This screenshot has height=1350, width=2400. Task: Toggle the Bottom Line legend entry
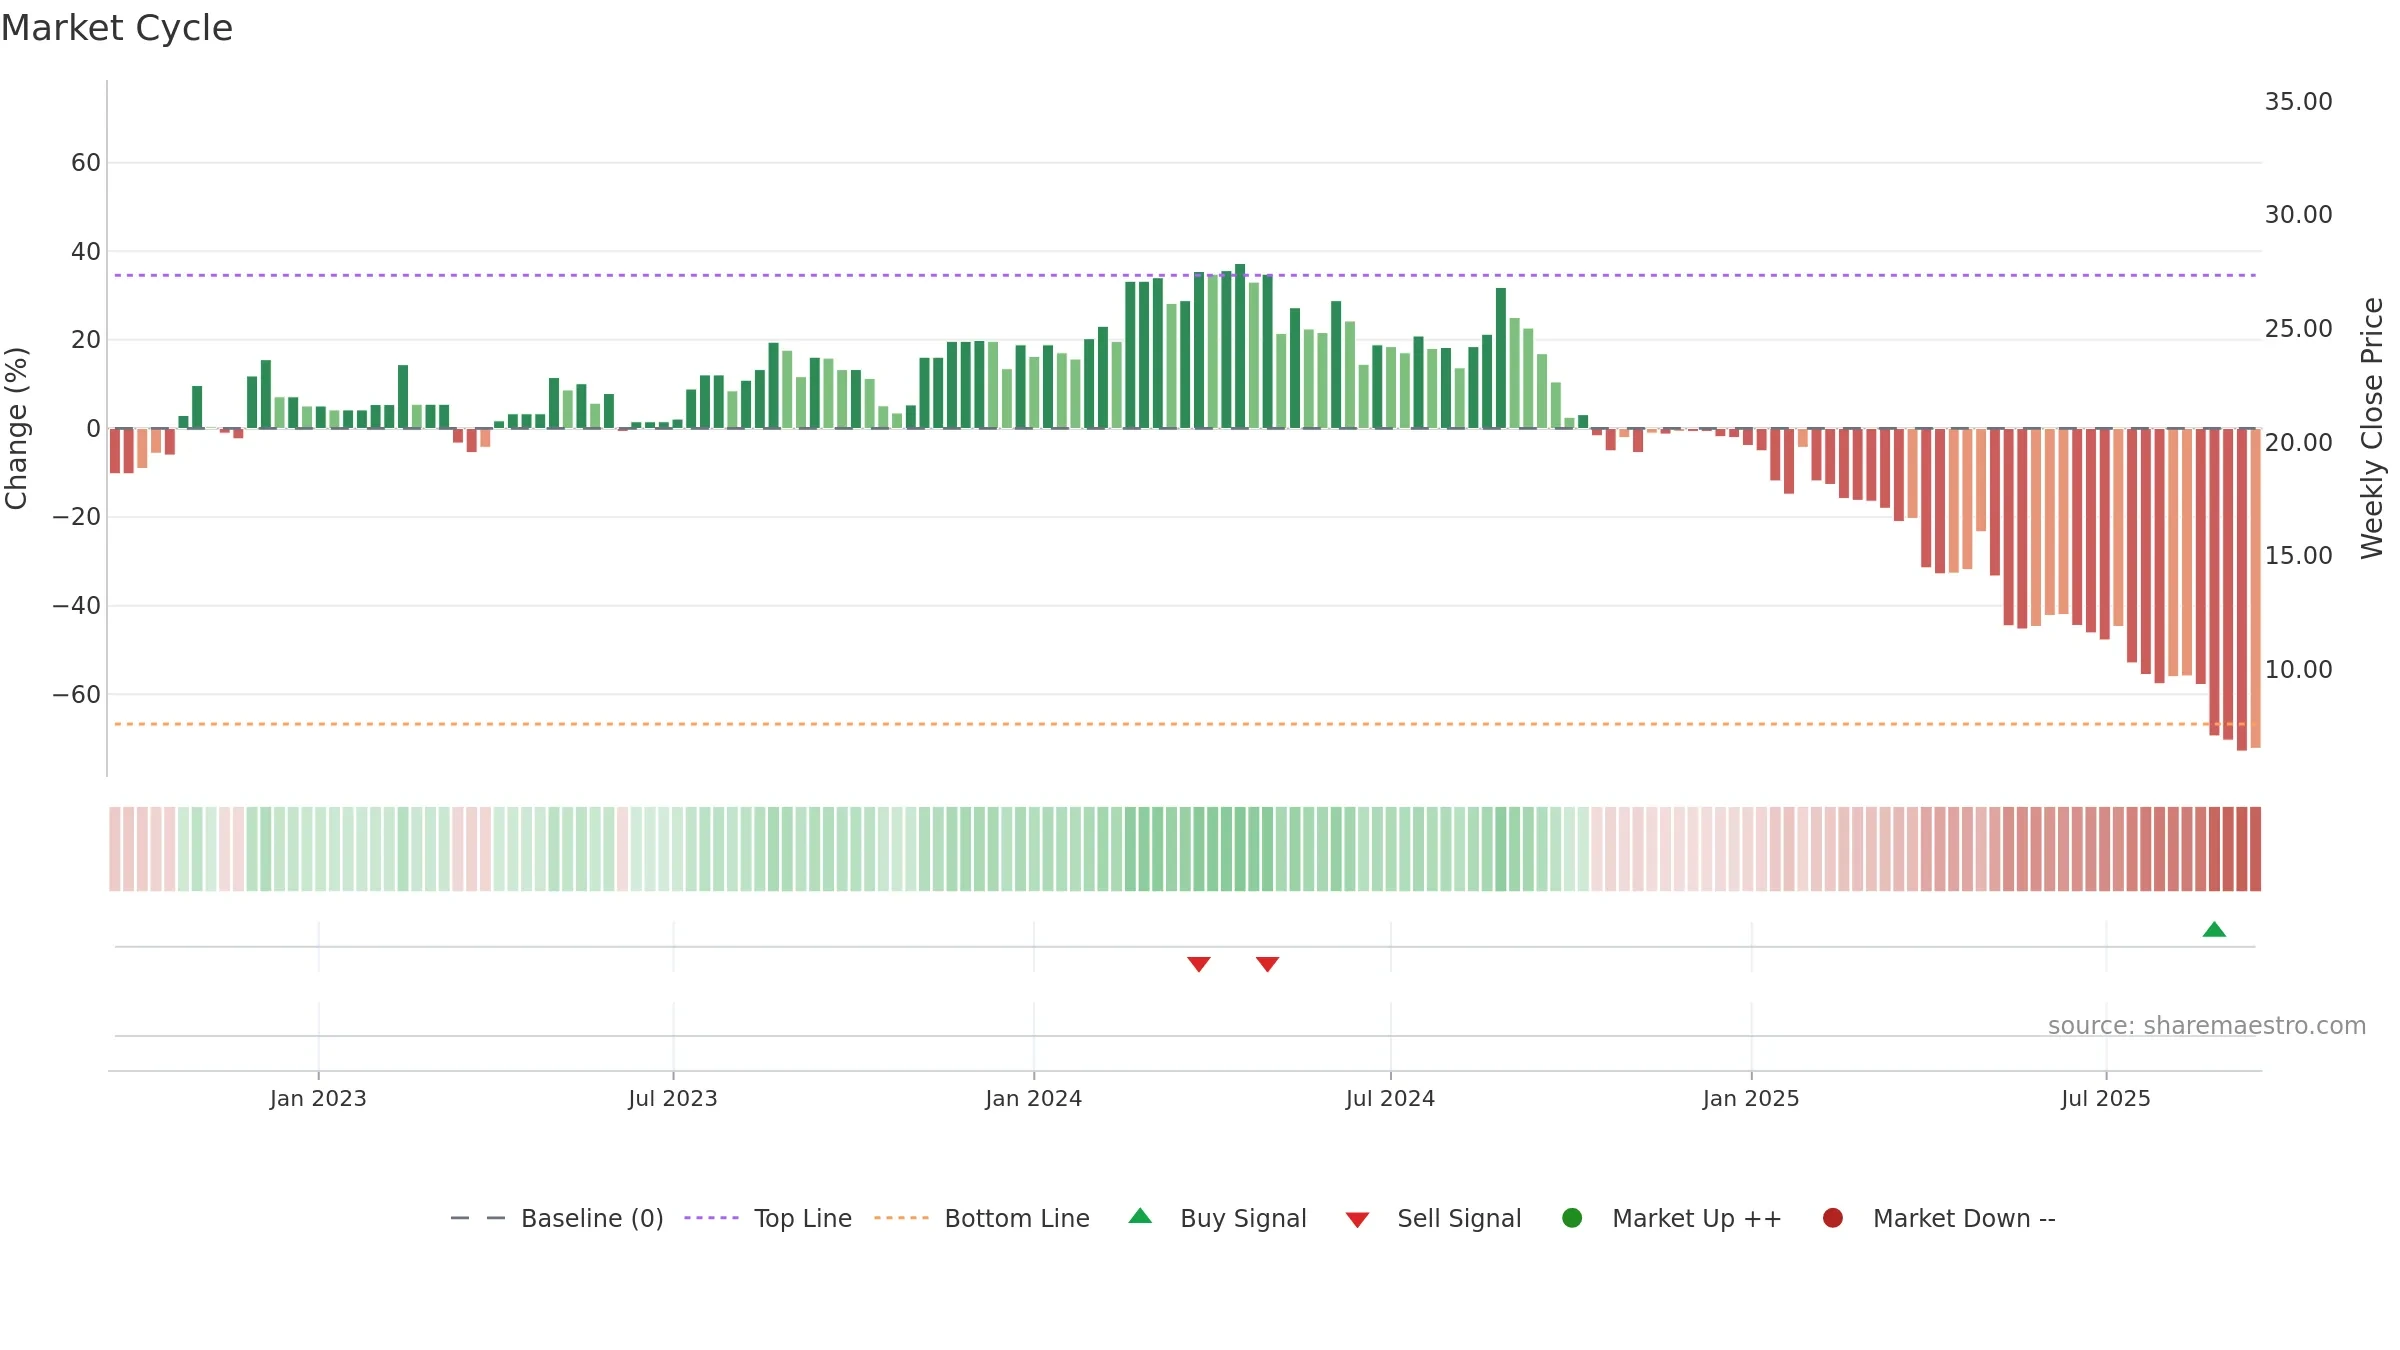click(982, 1218)
